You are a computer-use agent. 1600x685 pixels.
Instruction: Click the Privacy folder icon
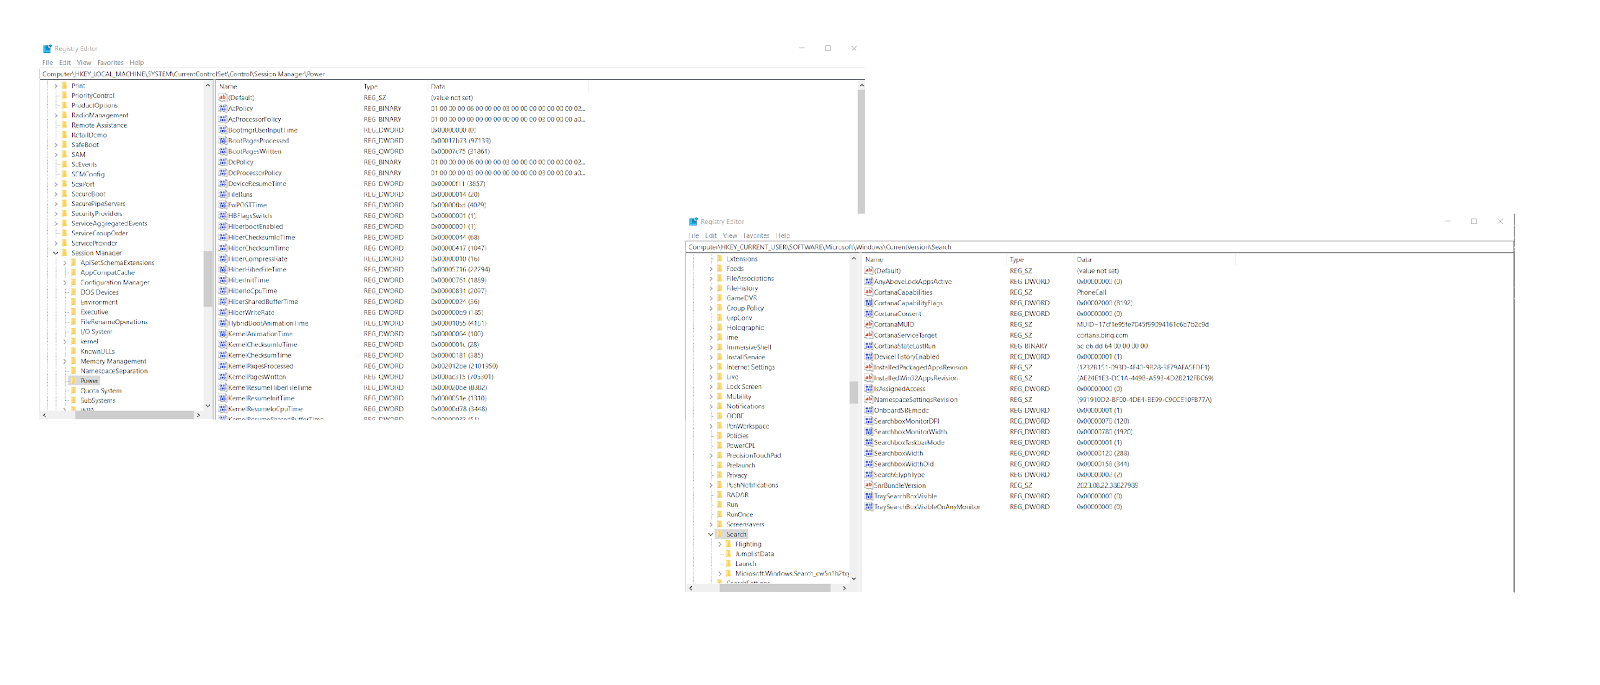click(x=720, y=475)
